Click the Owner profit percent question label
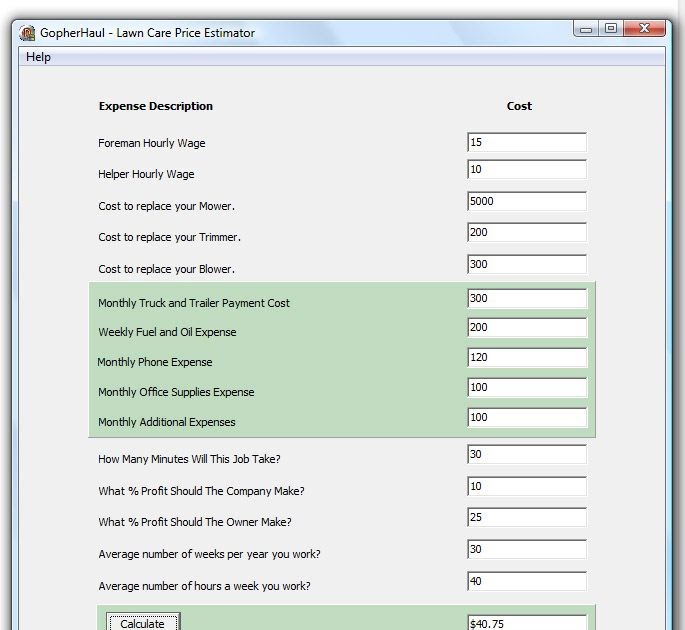The height and width of the screenshot is (630, 685). 195,522
